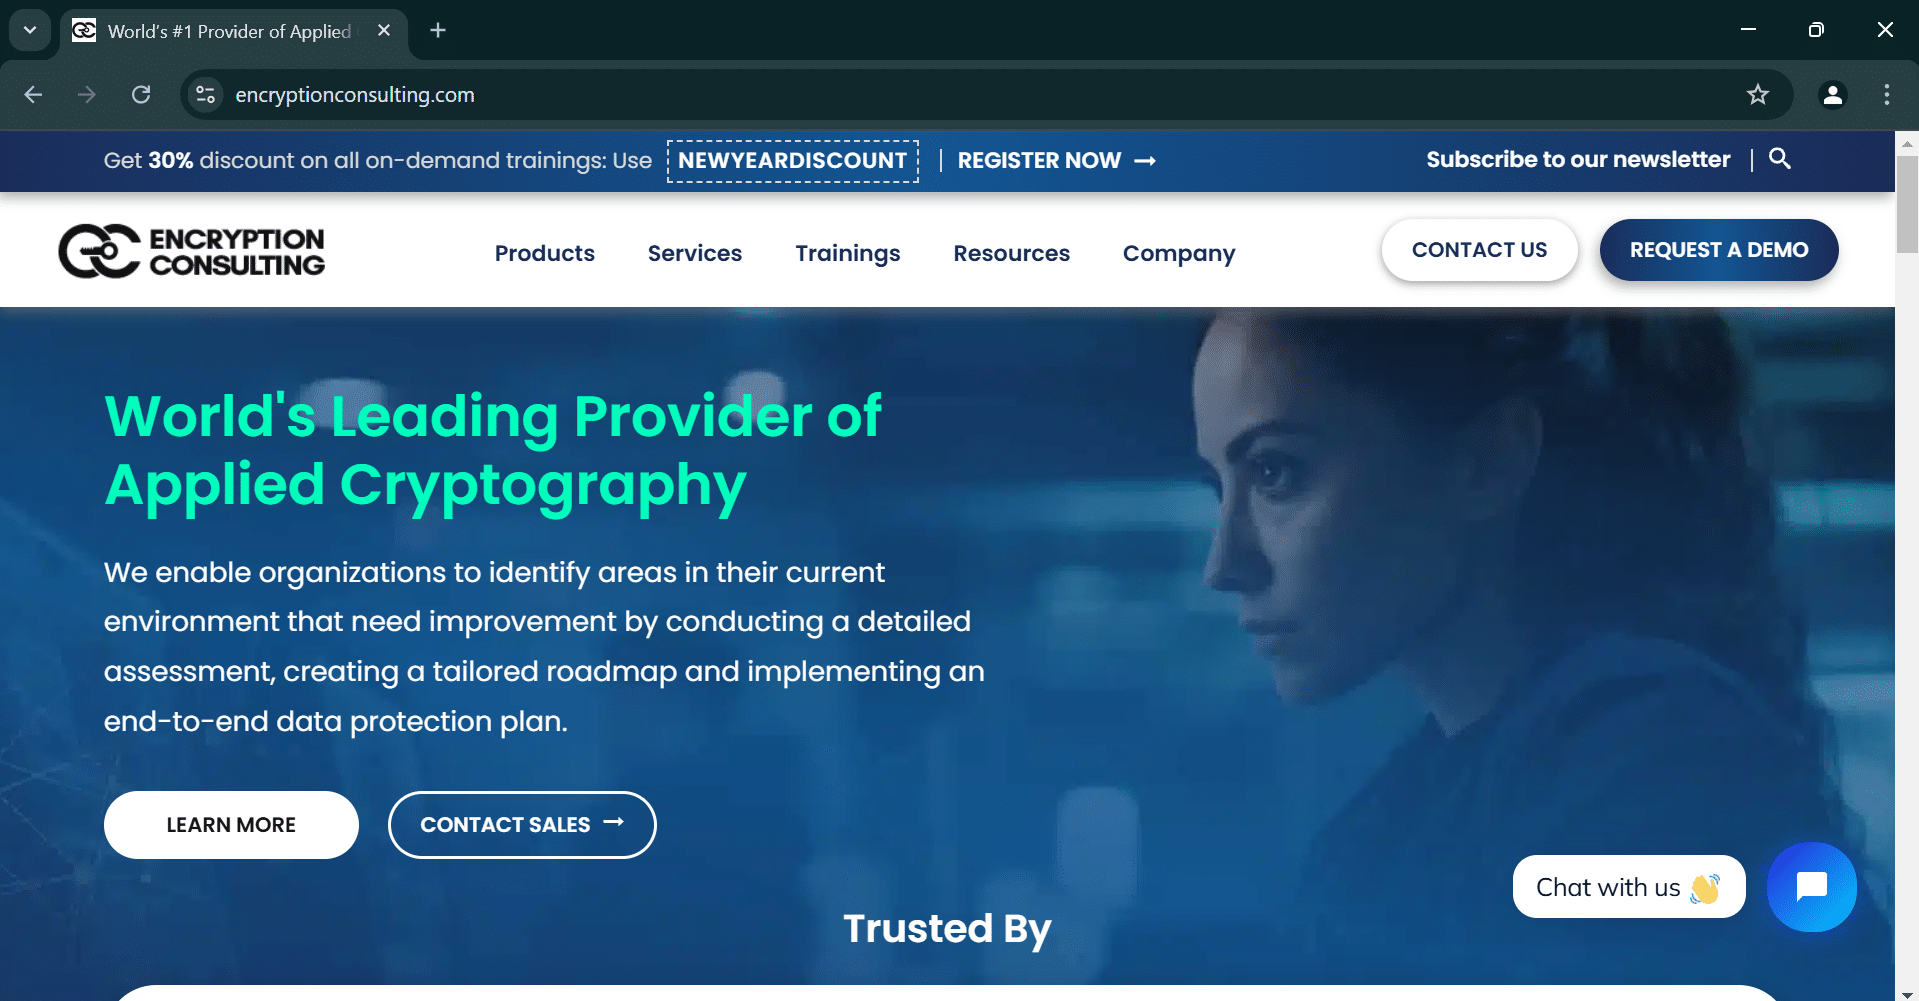Viewport: 1919px width, 1001px height.
Task: Open the Trainings menu item
Action: click(848, 253)
